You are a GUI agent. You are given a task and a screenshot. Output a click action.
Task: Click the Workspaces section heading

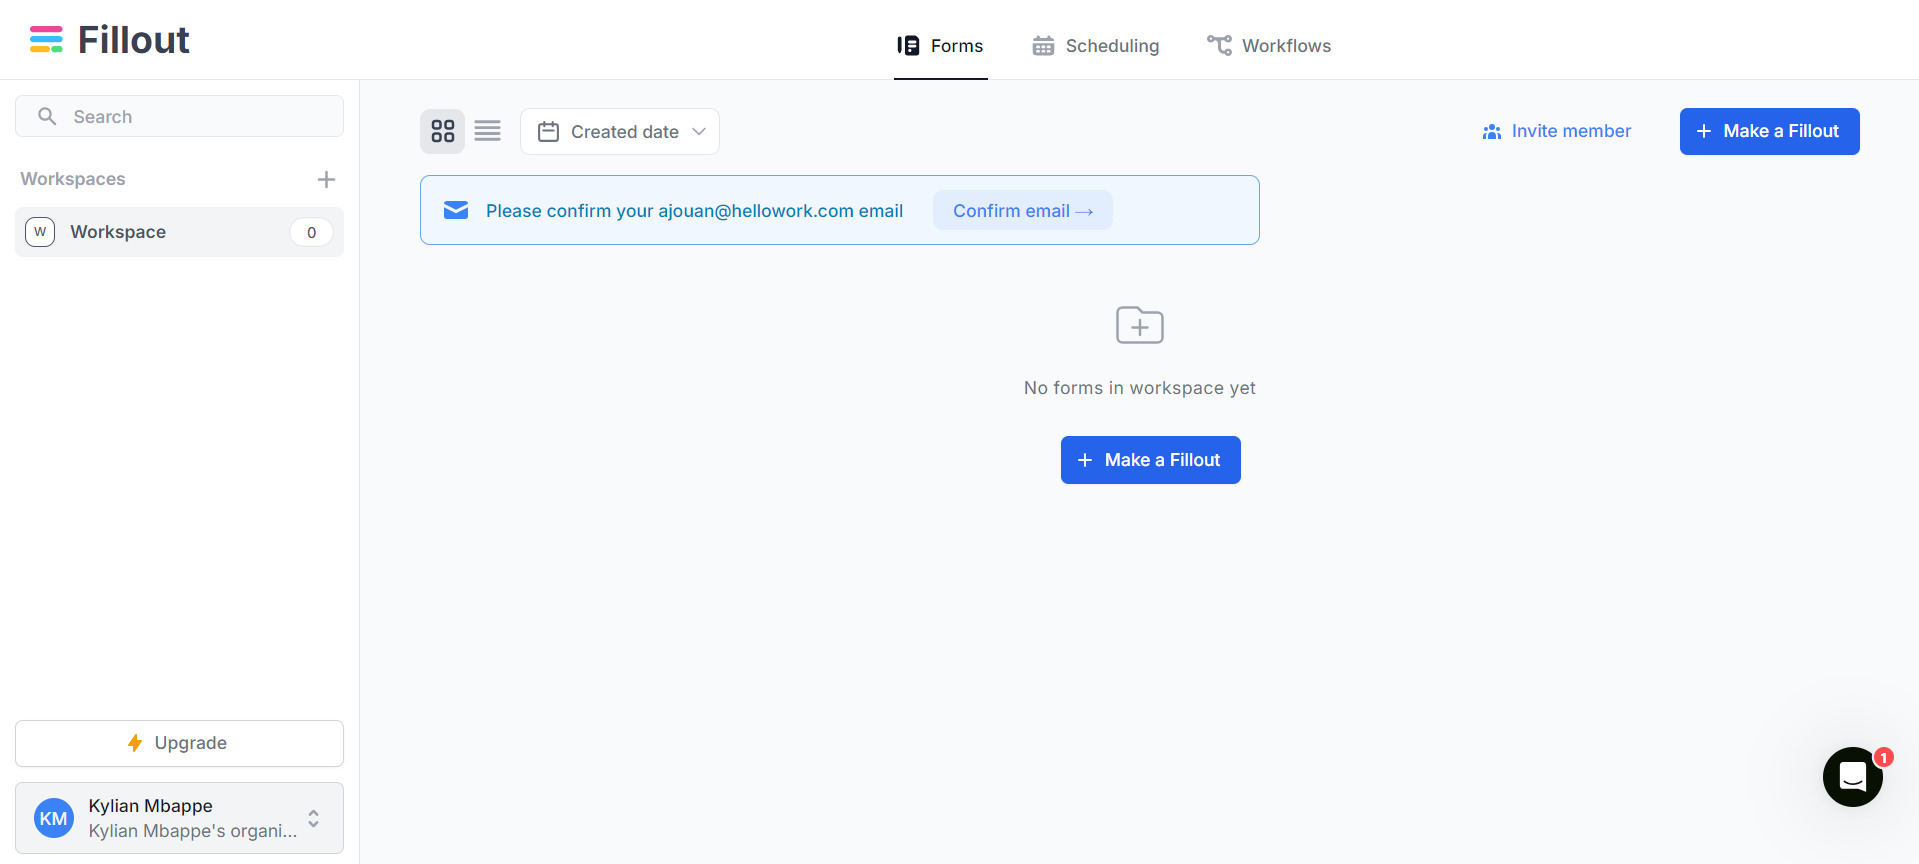[73, 179]
